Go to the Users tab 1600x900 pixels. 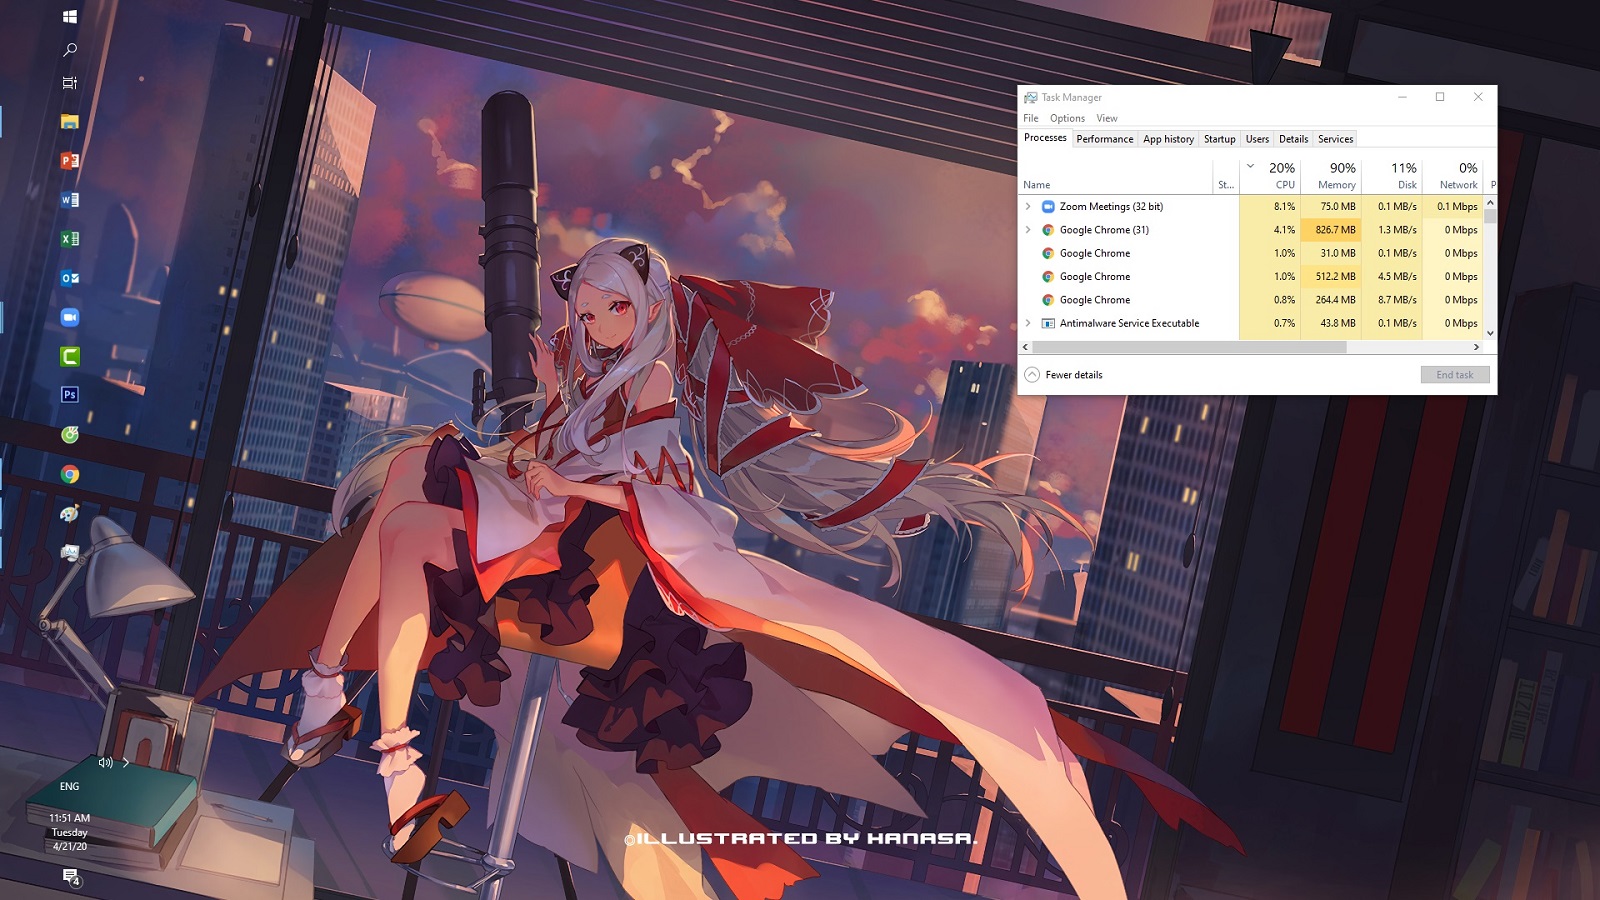pos(1257,139)
